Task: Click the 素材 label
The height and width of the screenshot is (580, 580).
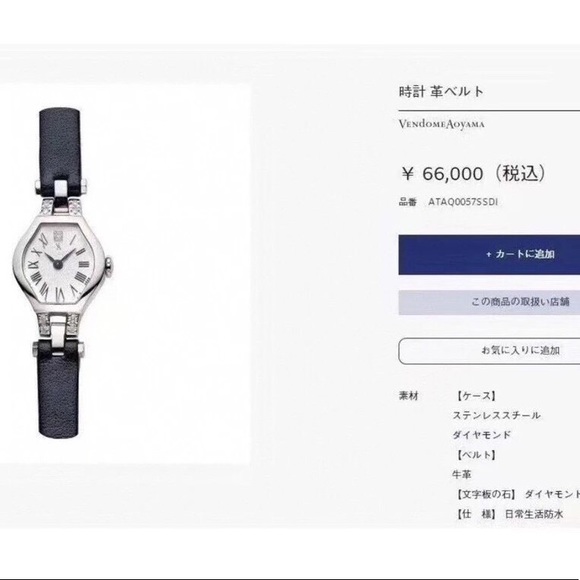Action: coord(408,396)
